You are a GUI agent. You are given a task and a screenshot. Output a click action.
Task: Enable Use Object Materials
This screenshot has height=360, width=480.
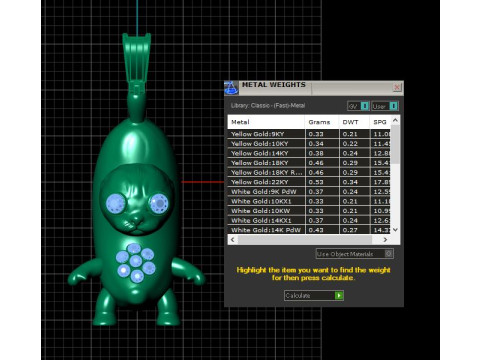[355, 254]
